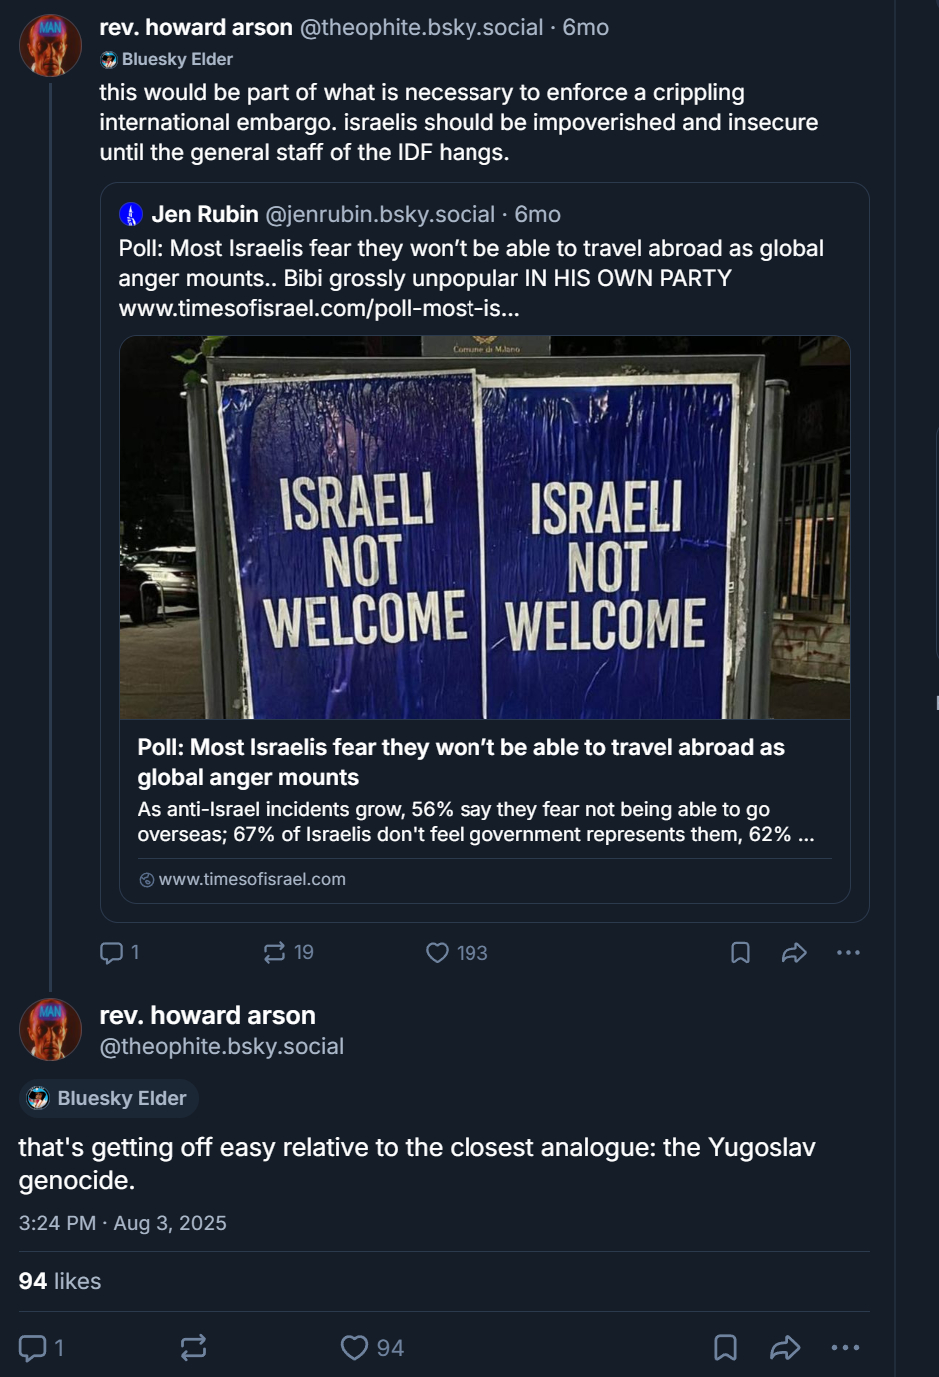Click the 'Israeli Not Welcome' poster image

pos(484,527)
